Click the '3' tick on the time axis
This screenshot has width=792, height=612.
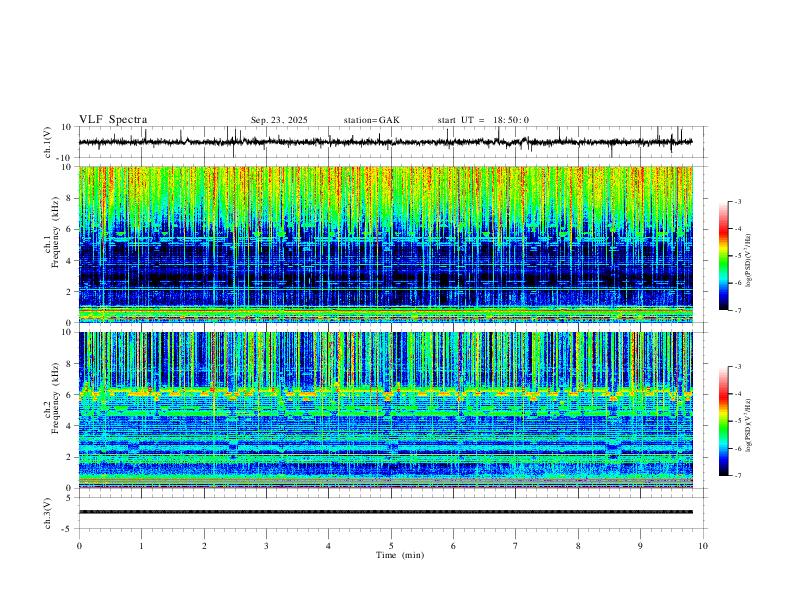click(266, 546)
